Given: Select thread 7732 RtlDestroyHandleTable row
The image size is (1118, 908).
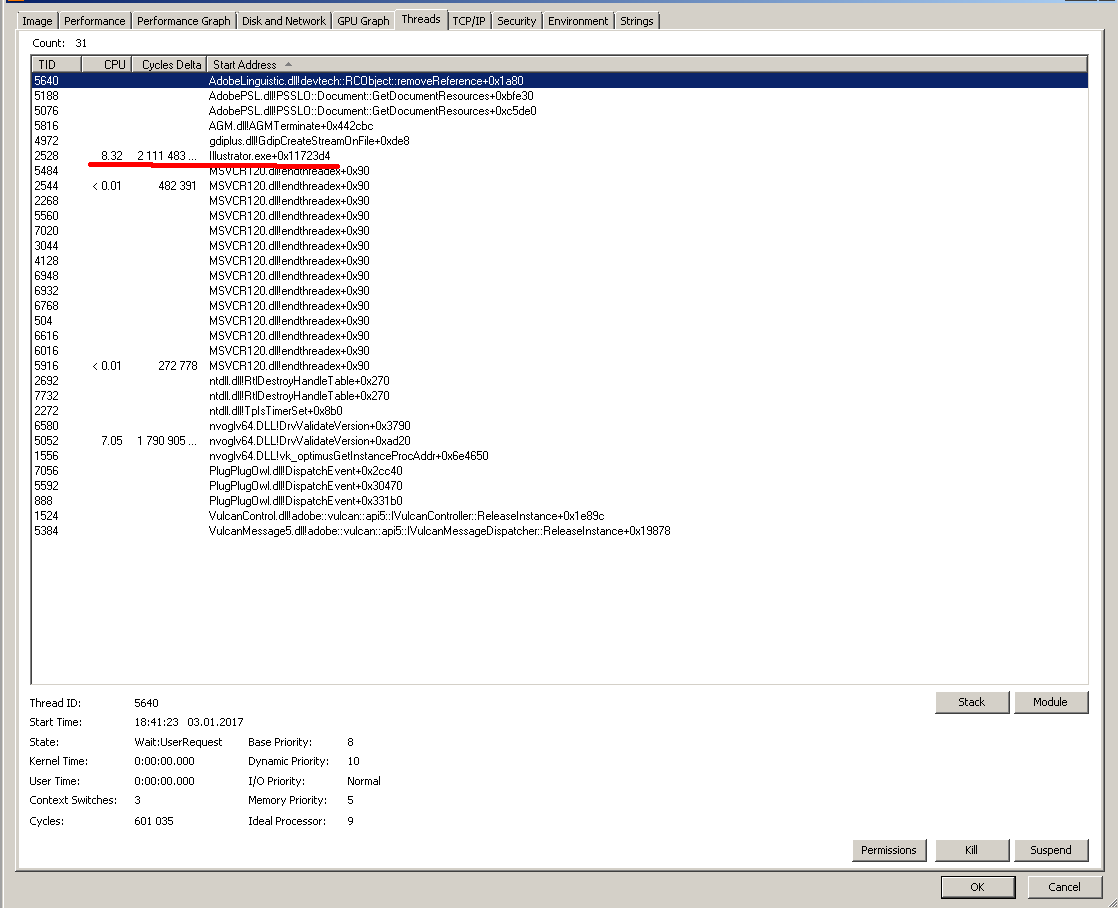Looking at the screenshot, I should [x=560, y=395].
